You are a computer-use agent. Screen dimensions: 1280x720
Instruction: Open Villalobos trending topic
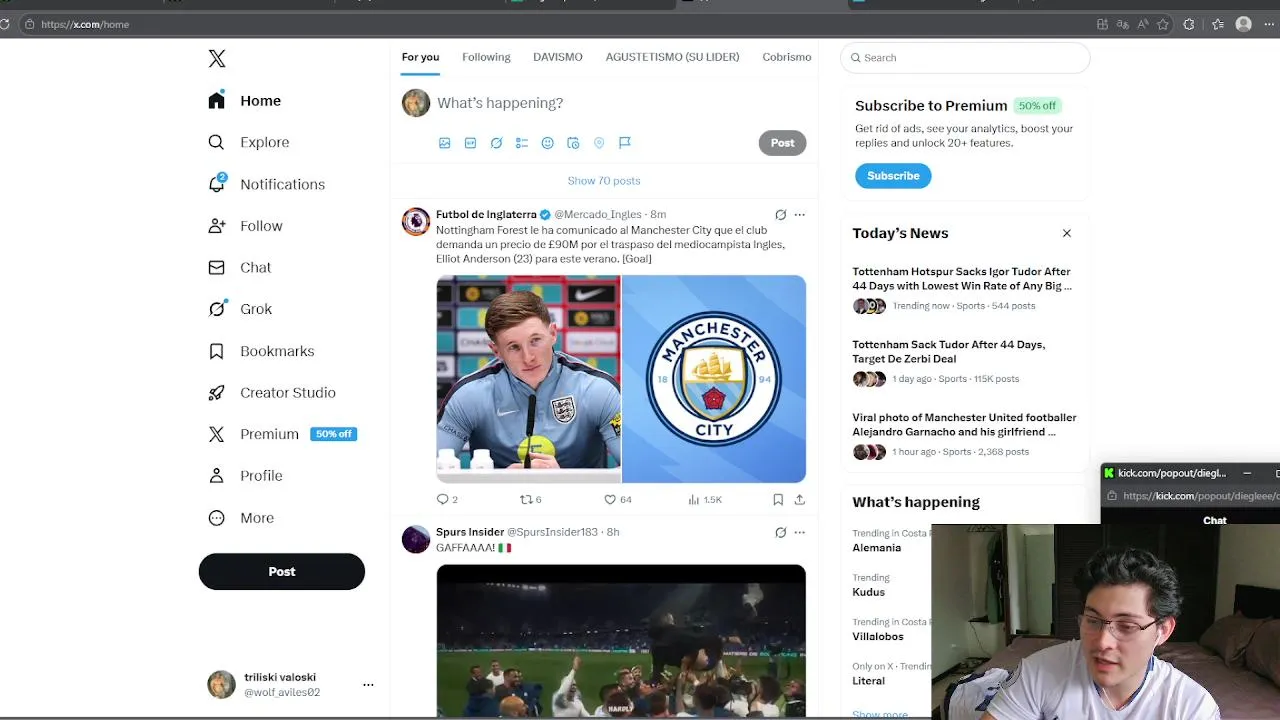[x=878, y=636]
